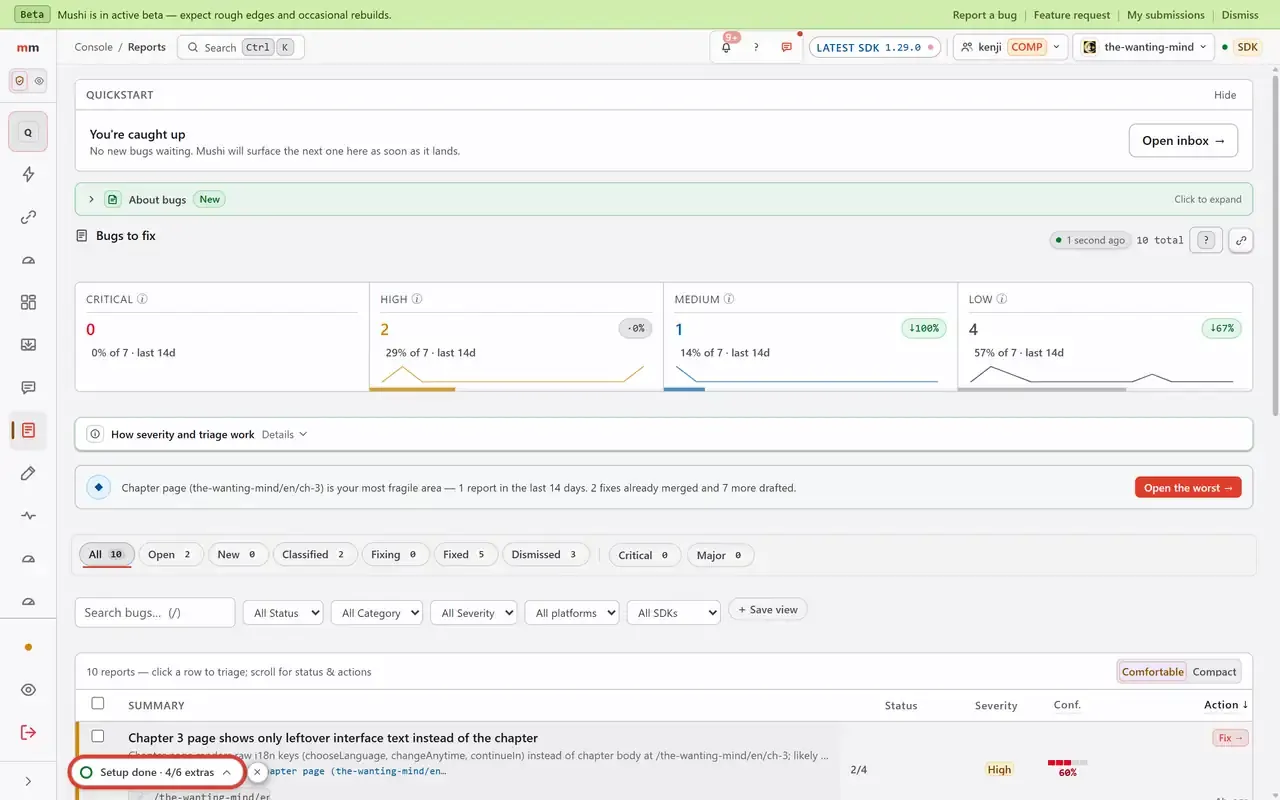
Task: Tick the select-all checkbox in table header
Action: point(98,704)
